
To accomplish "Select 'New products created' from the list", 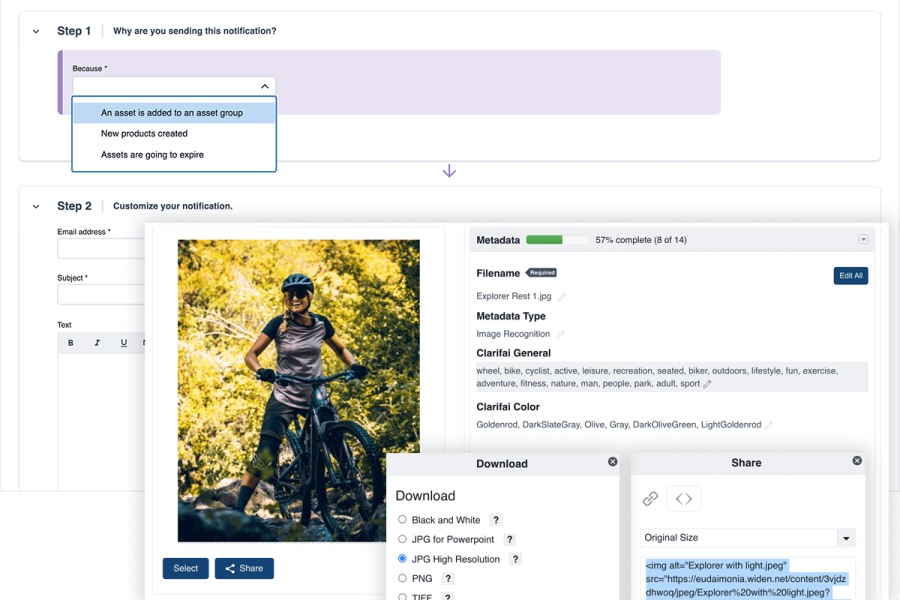I will pos(144,134).
